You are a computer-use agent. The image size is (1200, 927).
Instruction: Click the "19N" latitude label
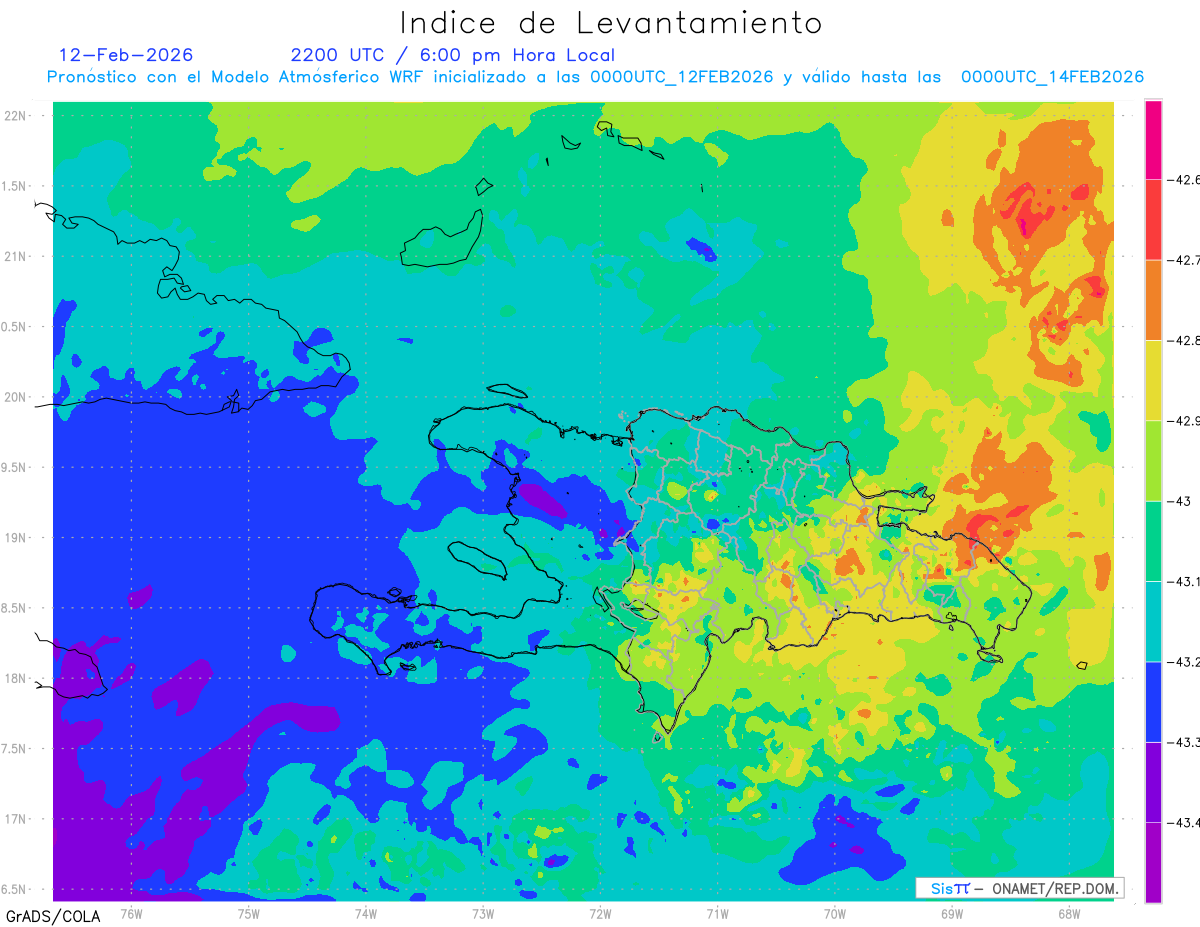pos(16,538)
